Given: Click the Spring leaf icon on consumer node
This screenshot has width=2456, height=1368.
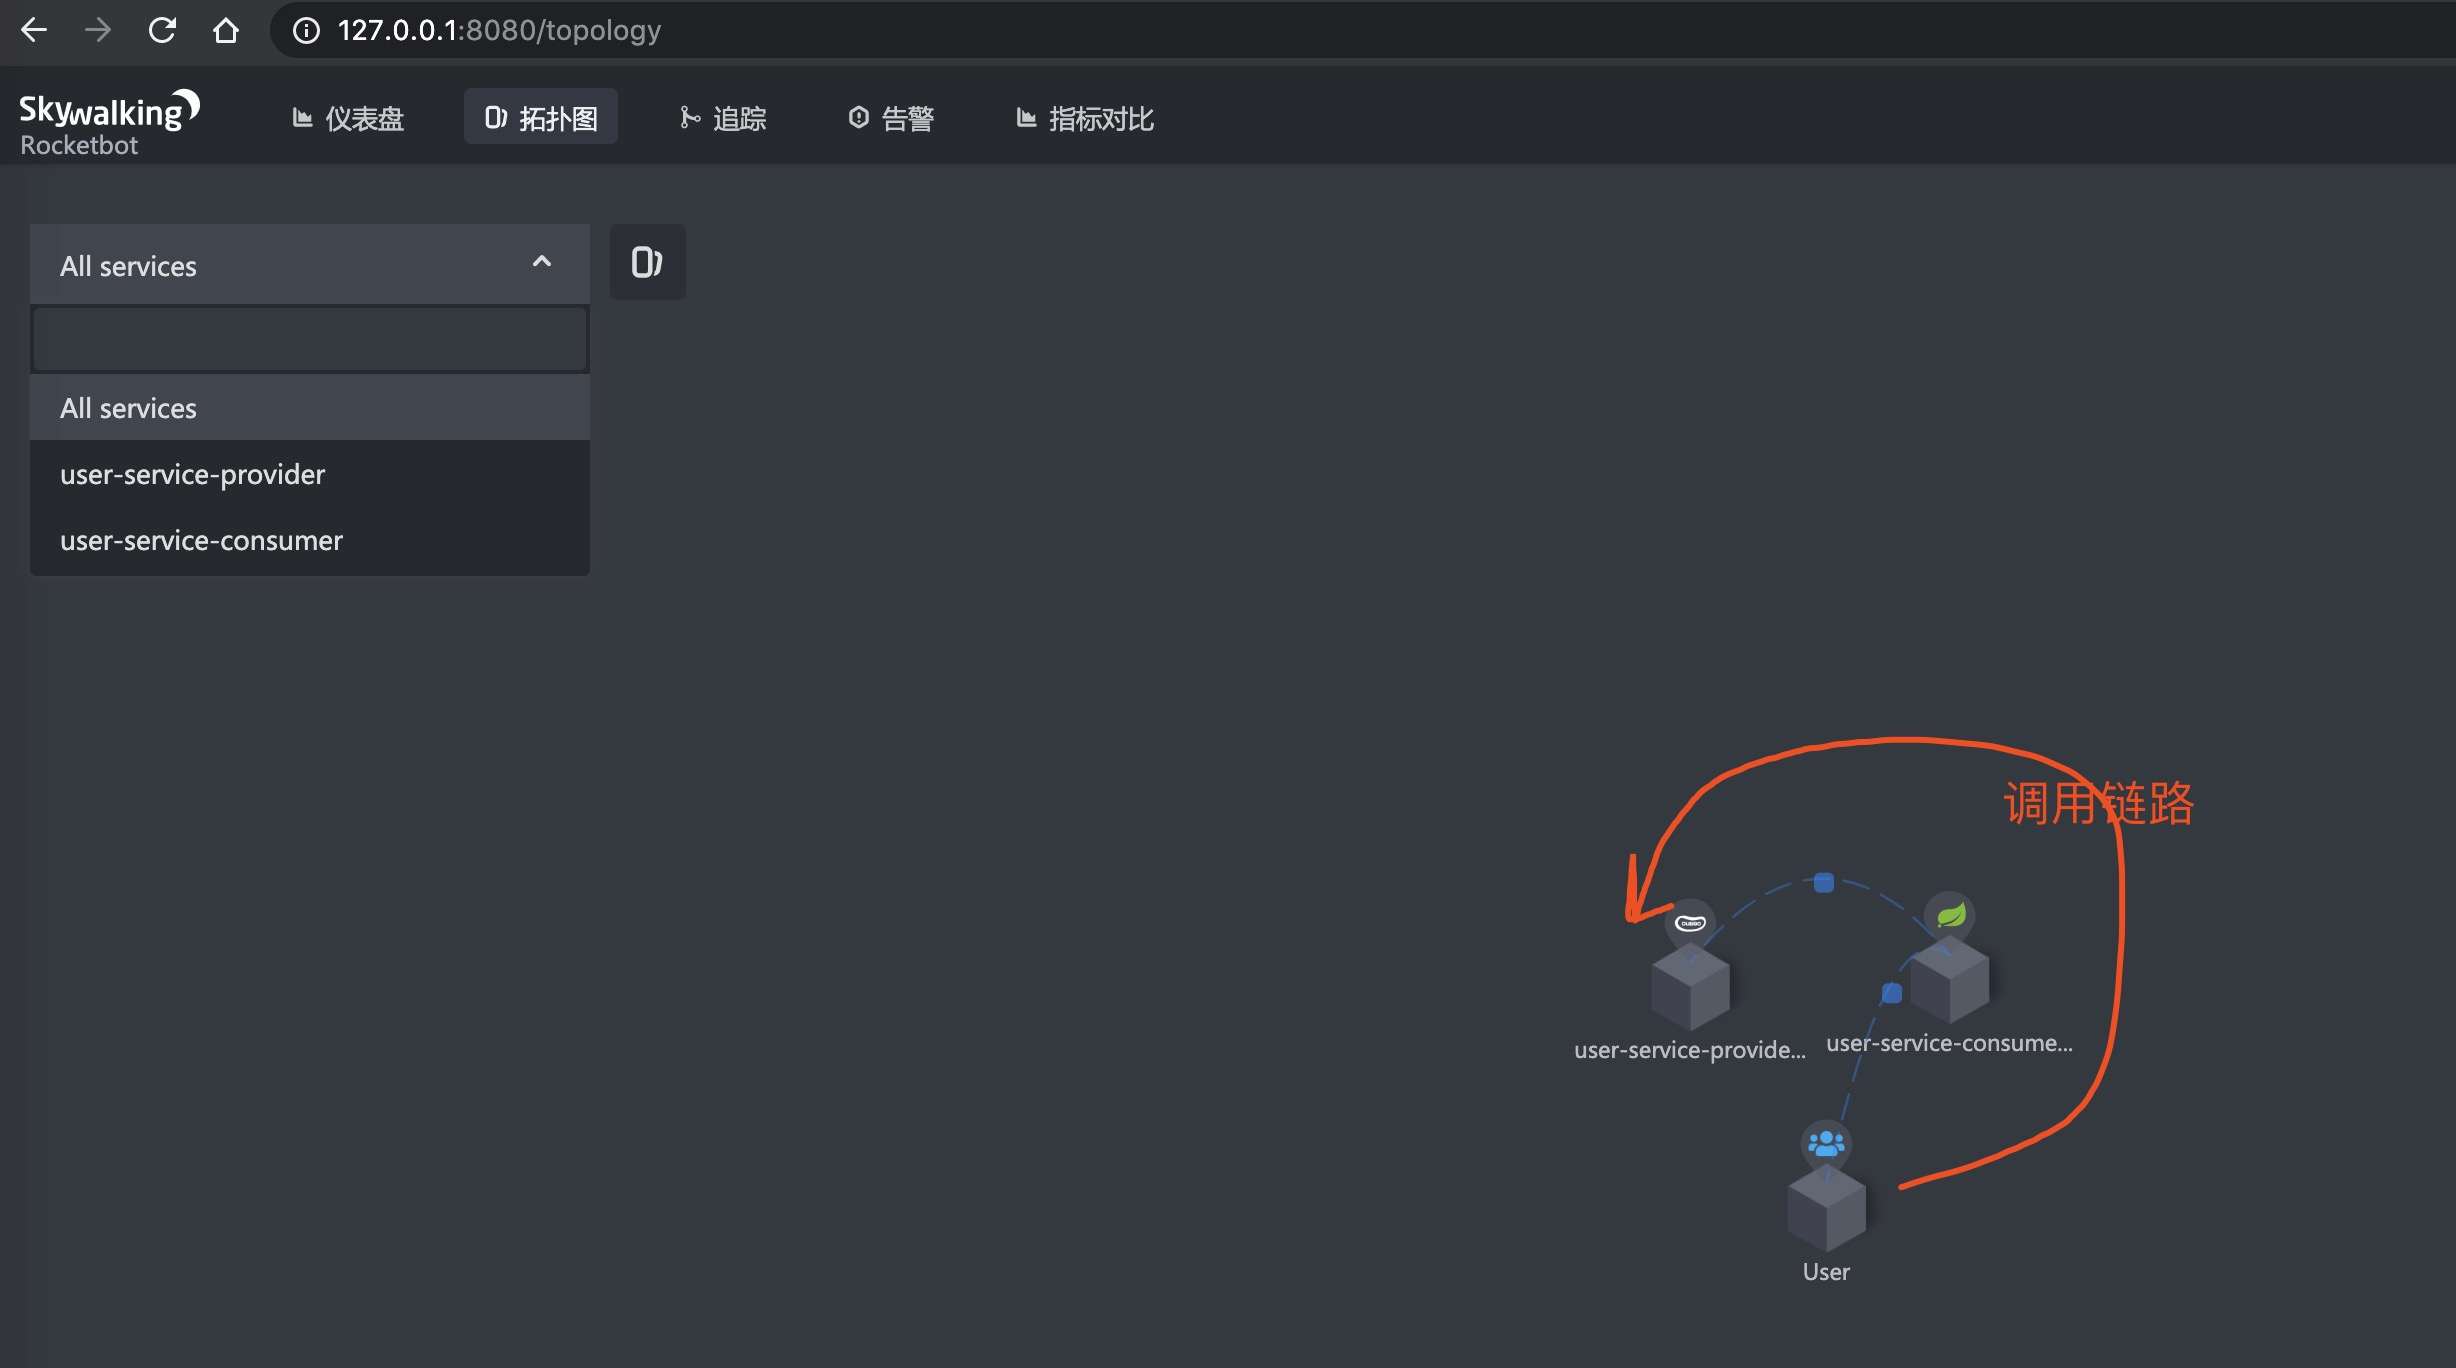Looking at the screenshot, I should (1950, 915).
